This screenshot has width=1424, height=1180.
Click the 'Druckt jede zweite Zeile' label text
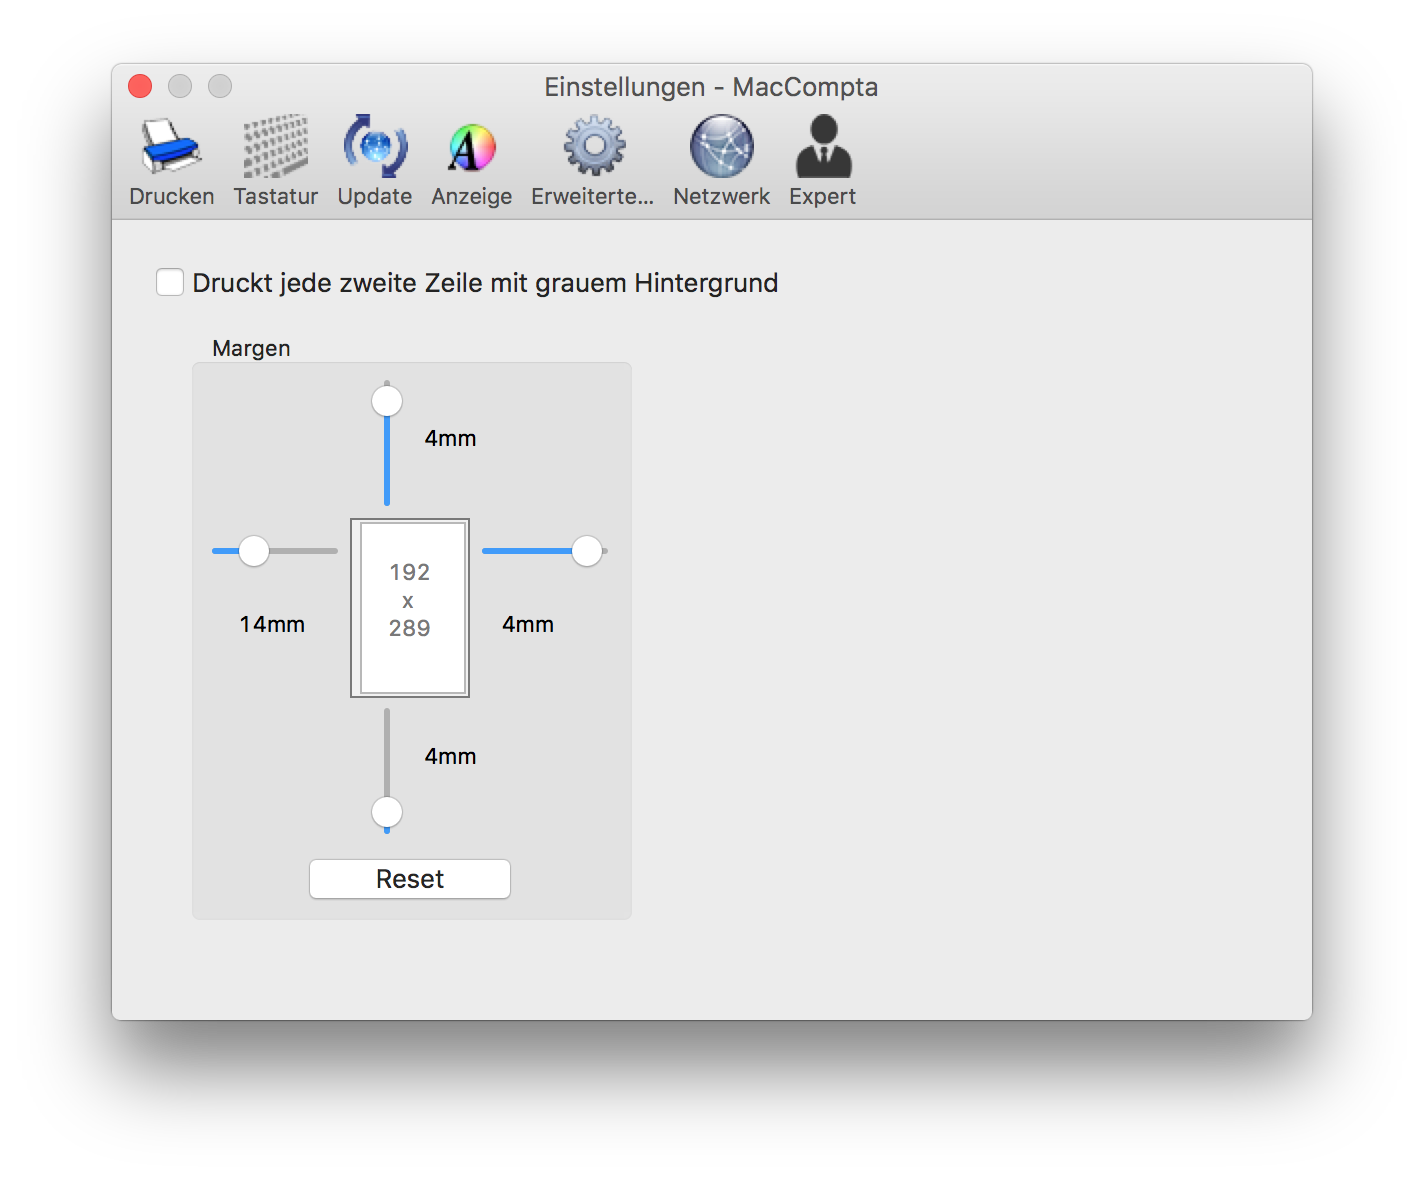[485, 284]
